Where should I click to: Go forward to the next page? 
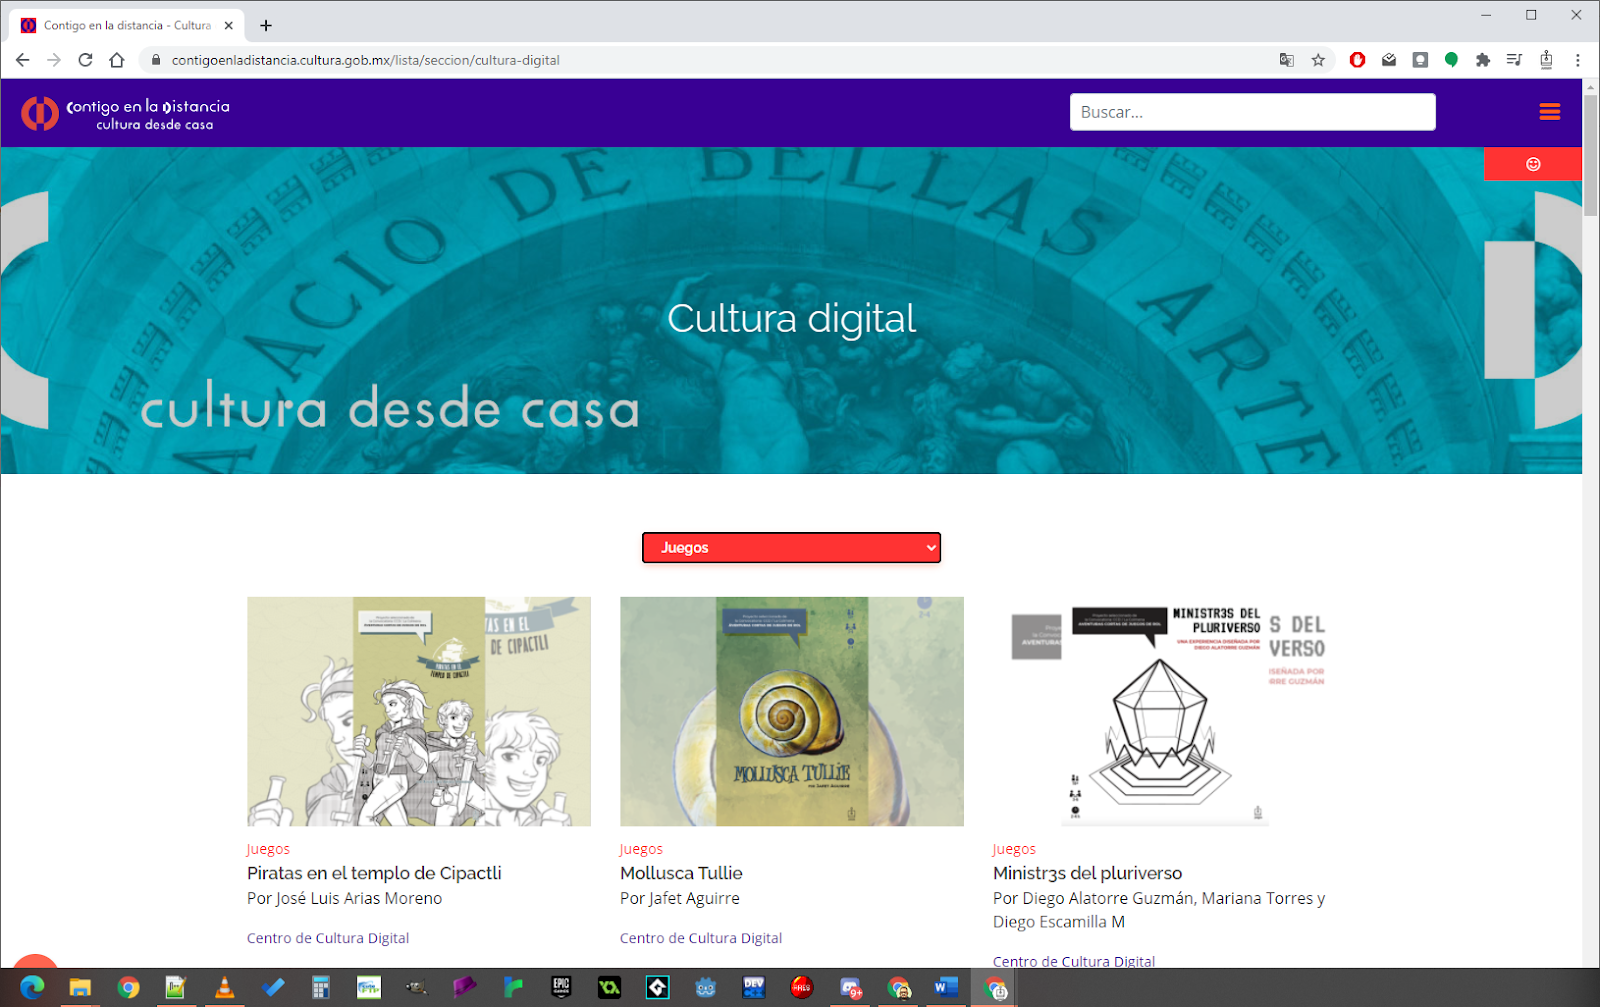tap(54, 60)
